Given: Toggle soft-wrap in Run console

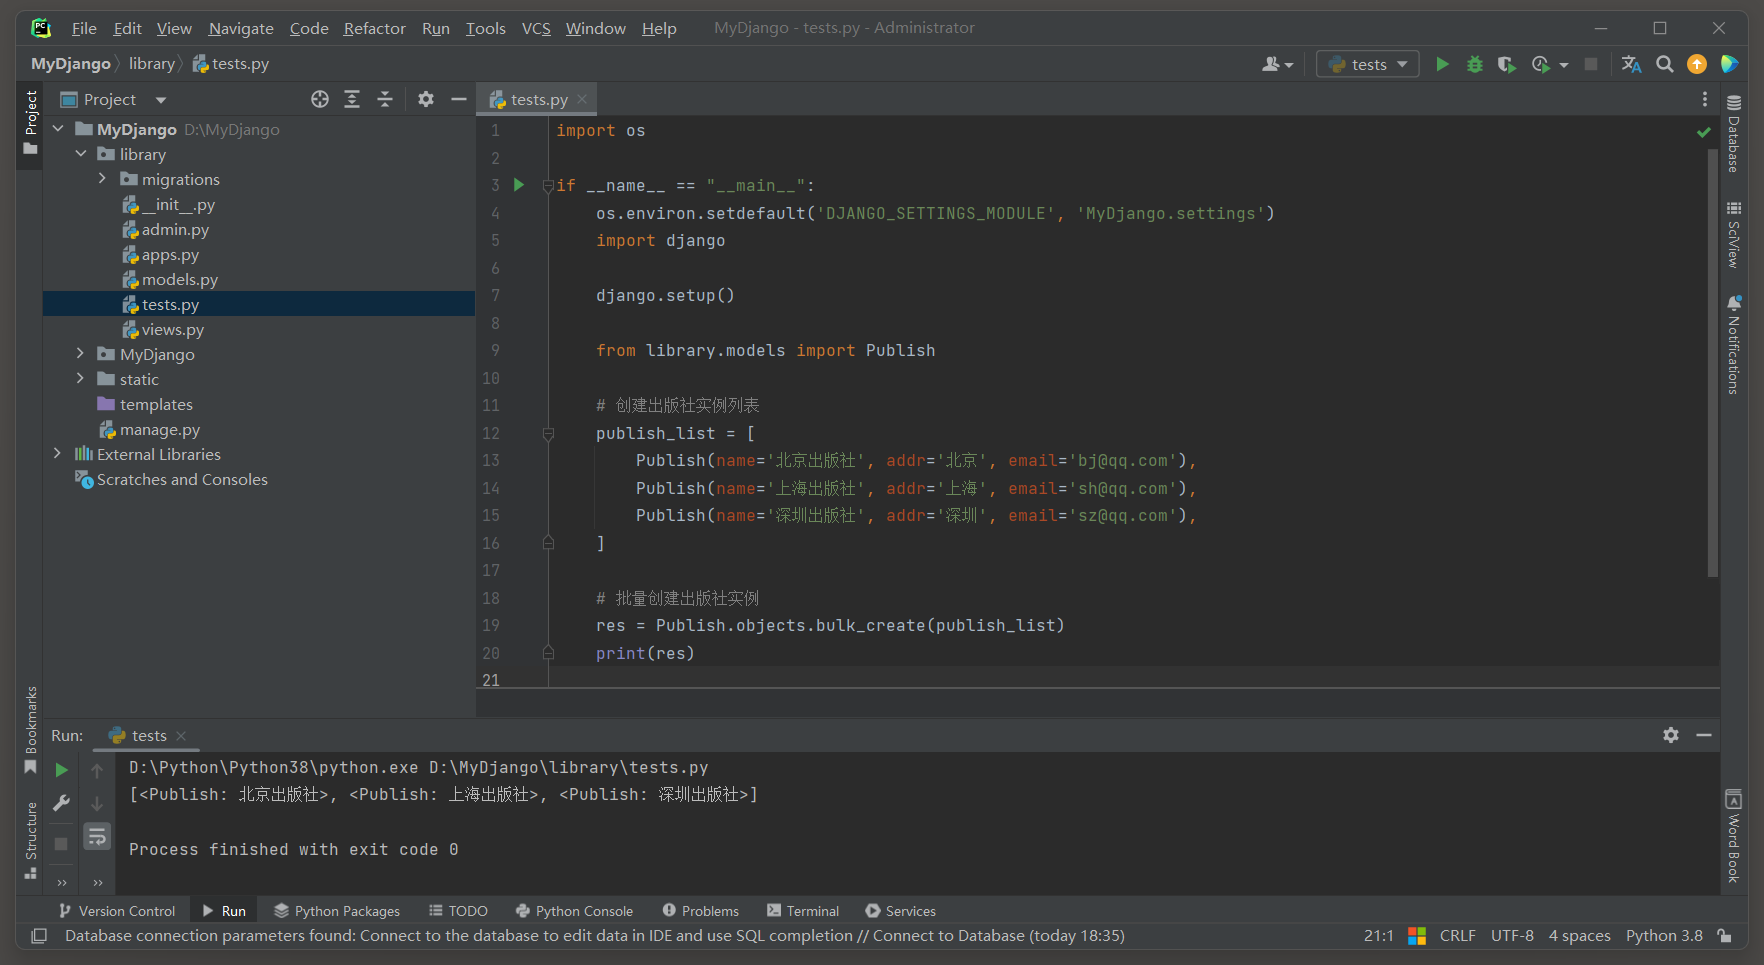Looking at the screenshot, I should pos(97,837).
